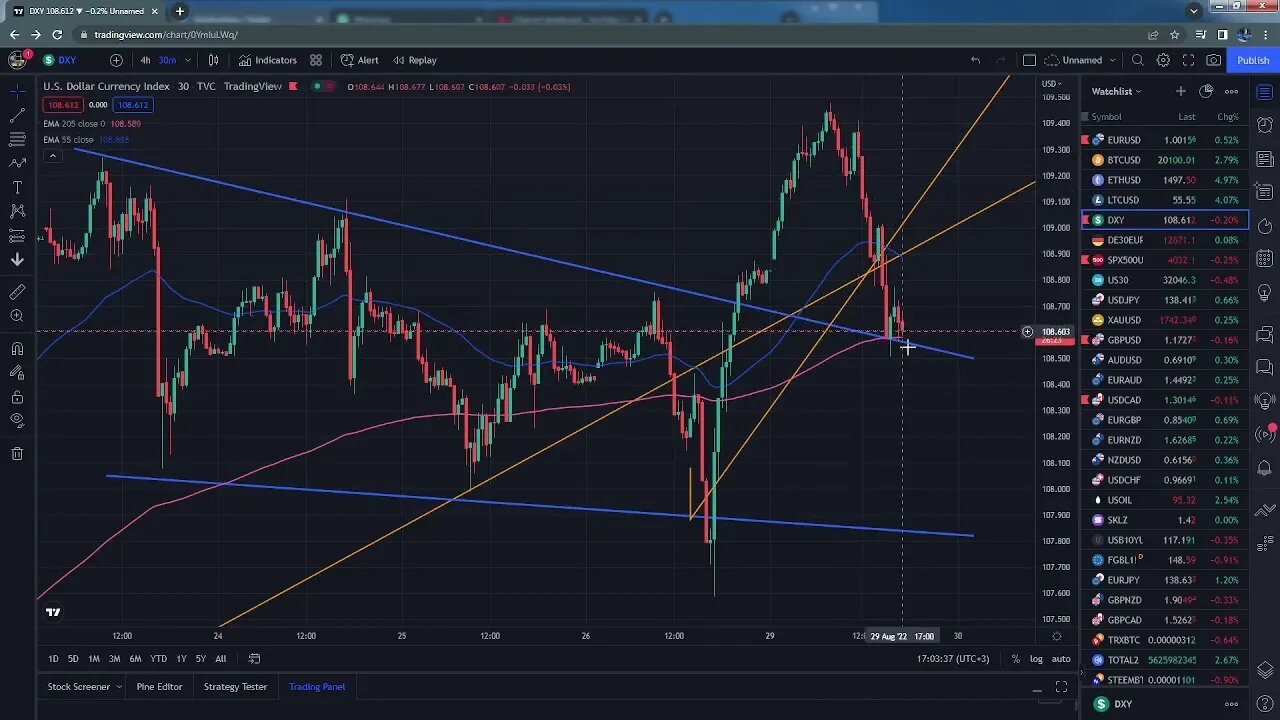Click the blue Publish button
The height and width of the screenshot is (720, 1280).
[1253, 60]
